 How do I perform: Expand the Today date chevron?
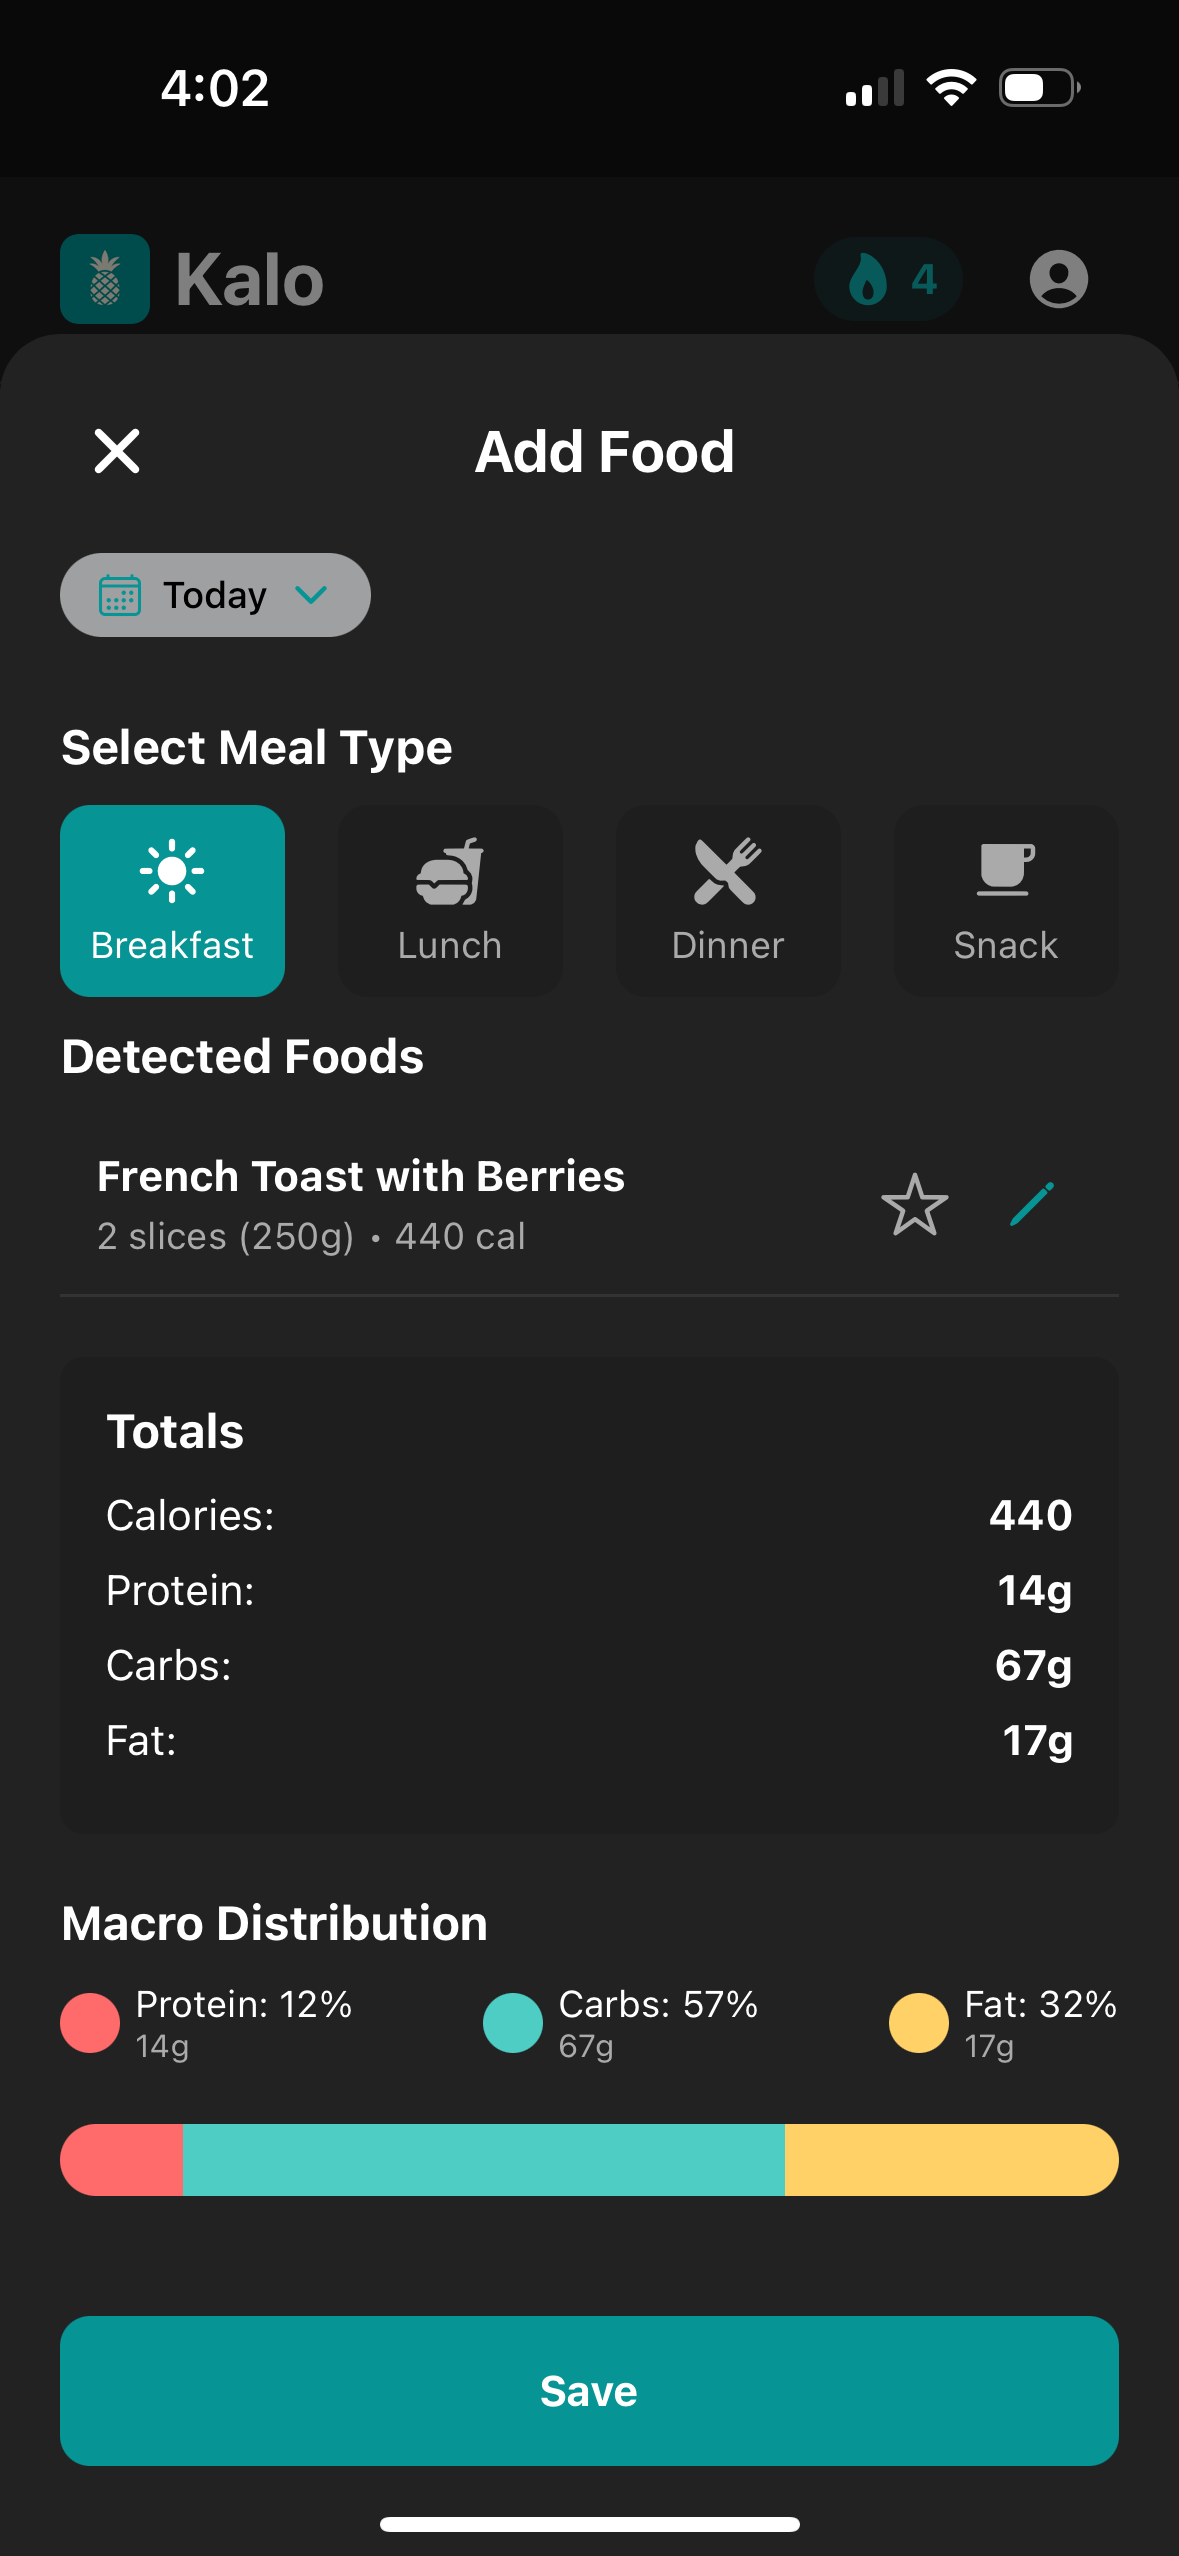point(312,595)
